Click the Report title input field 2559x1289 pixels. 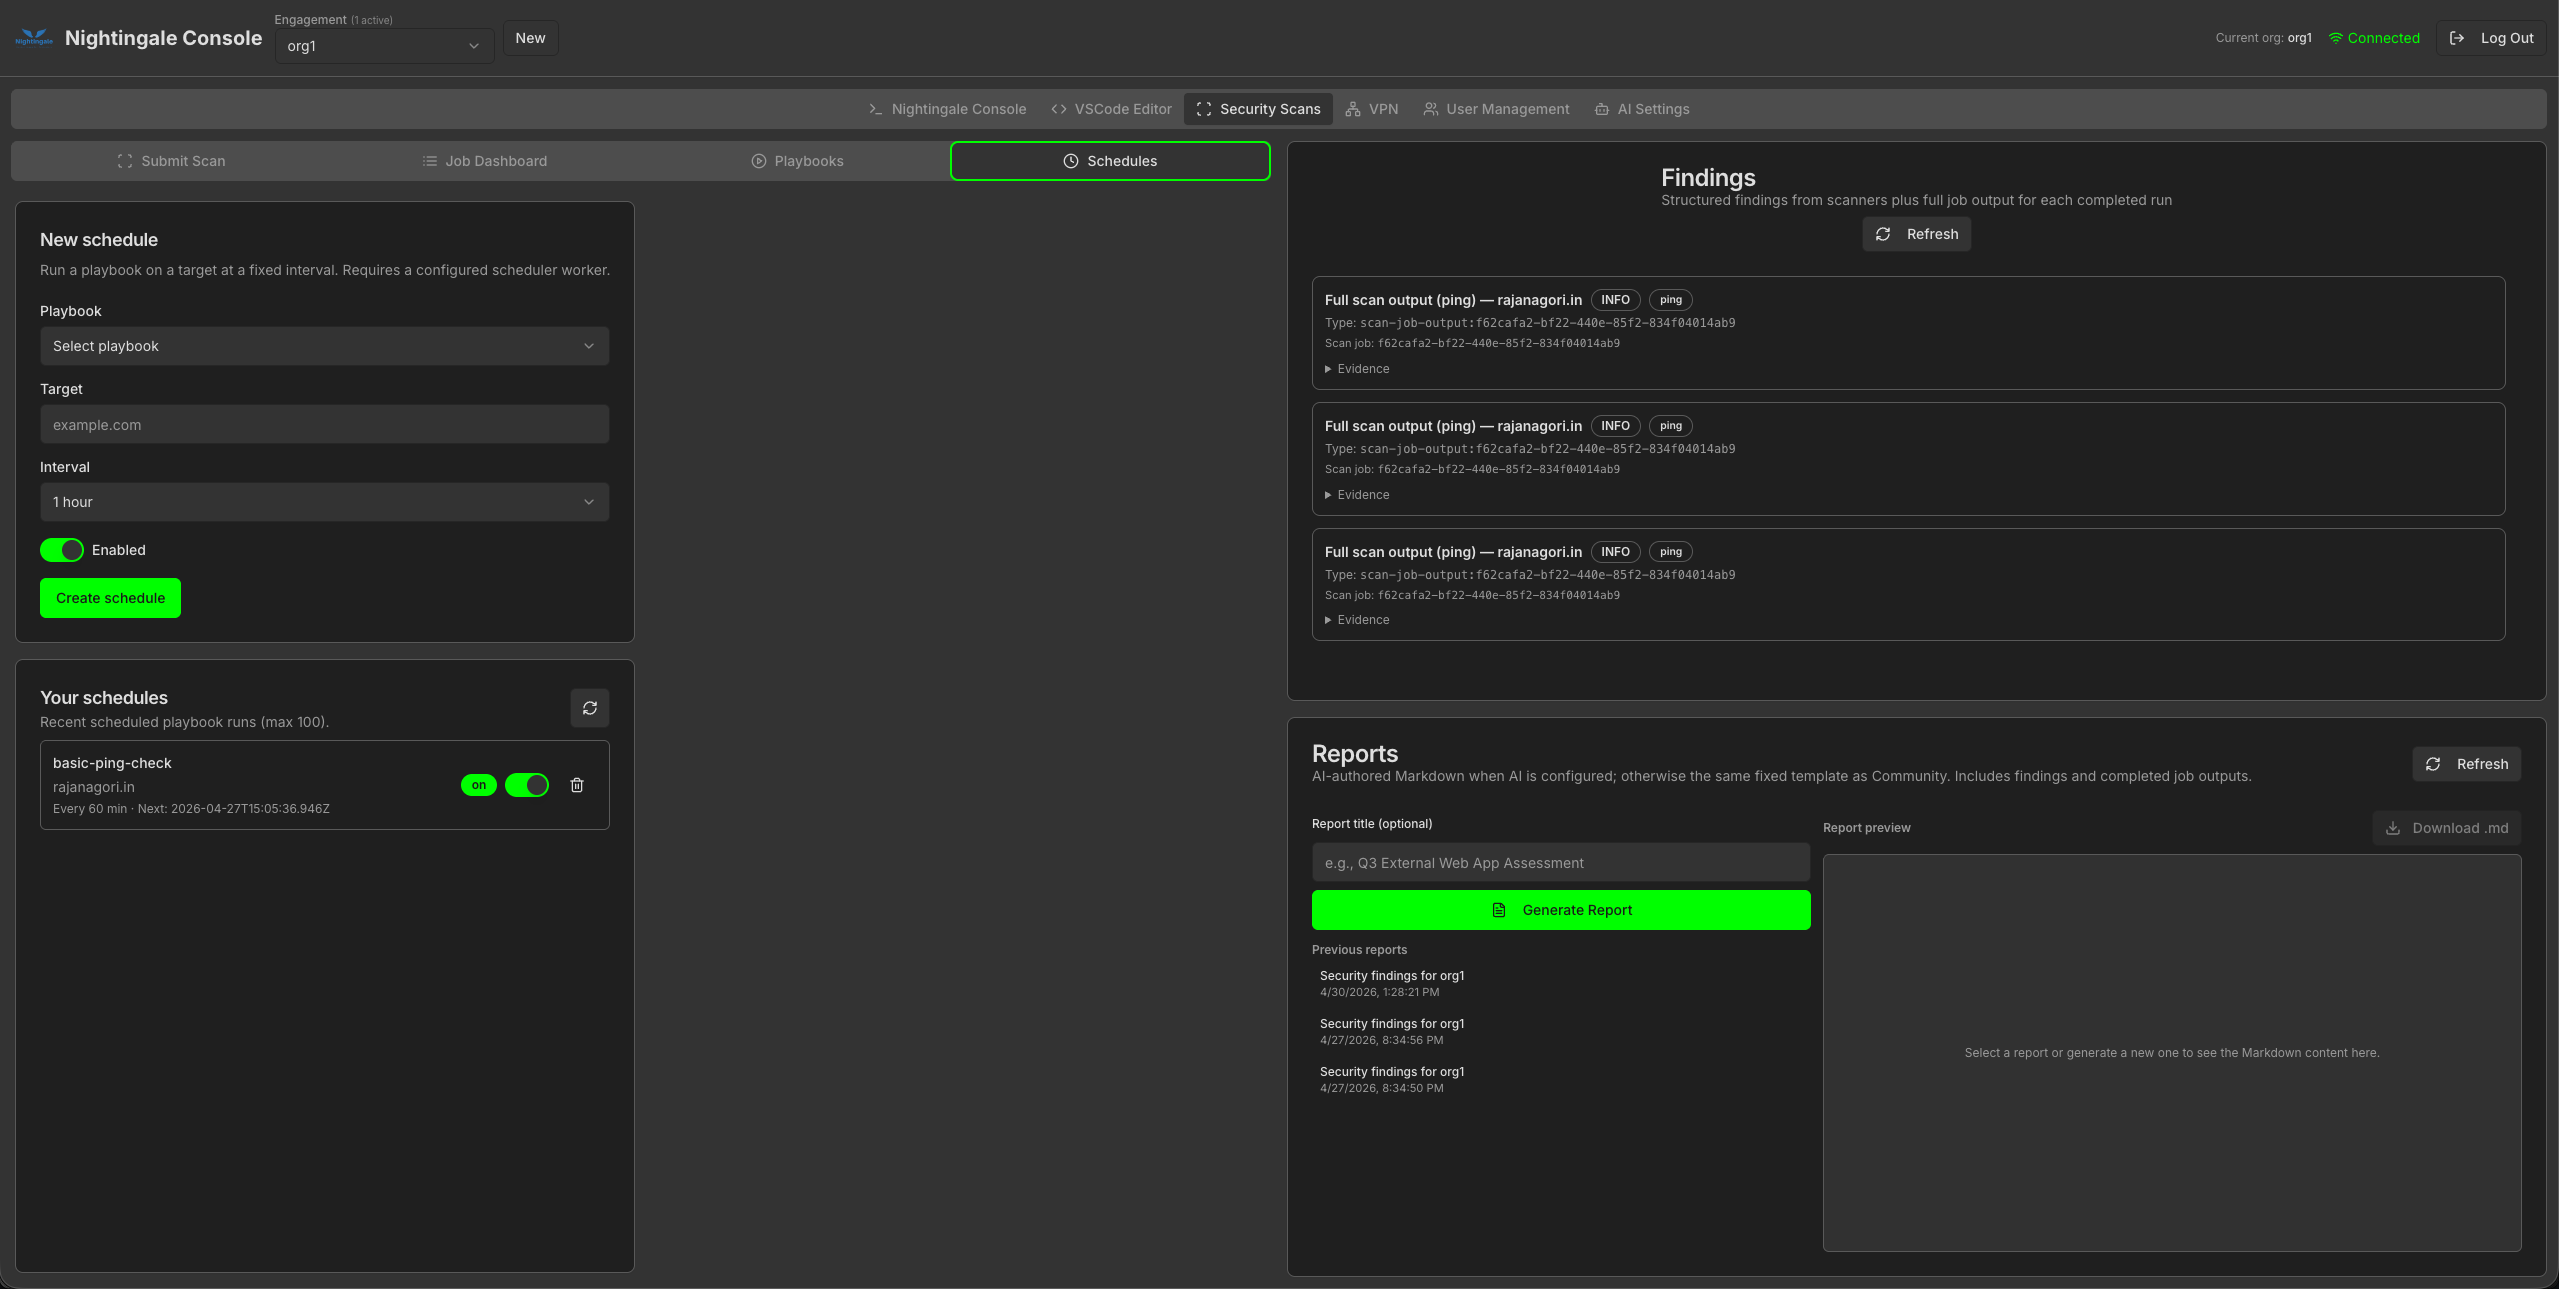tap(1561, 862)
